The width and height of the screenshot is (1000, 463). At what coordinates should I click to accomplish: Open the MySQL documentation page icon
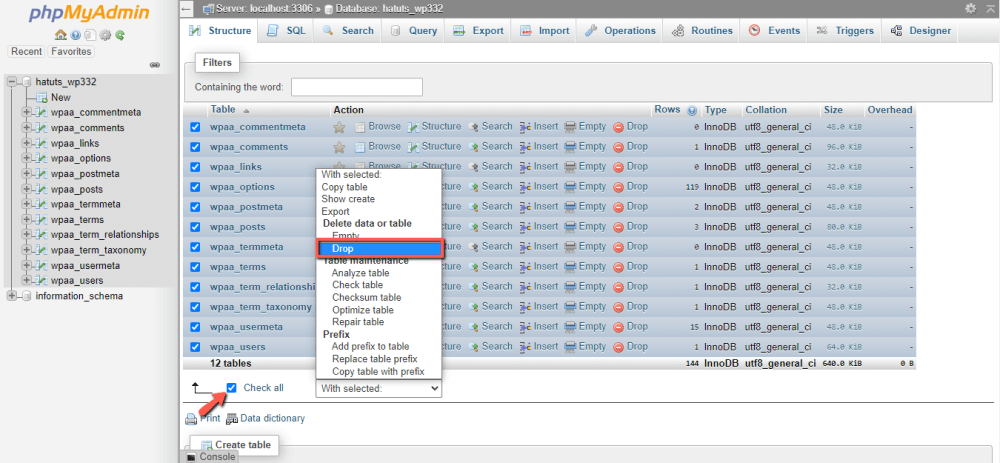click(90, 35)
